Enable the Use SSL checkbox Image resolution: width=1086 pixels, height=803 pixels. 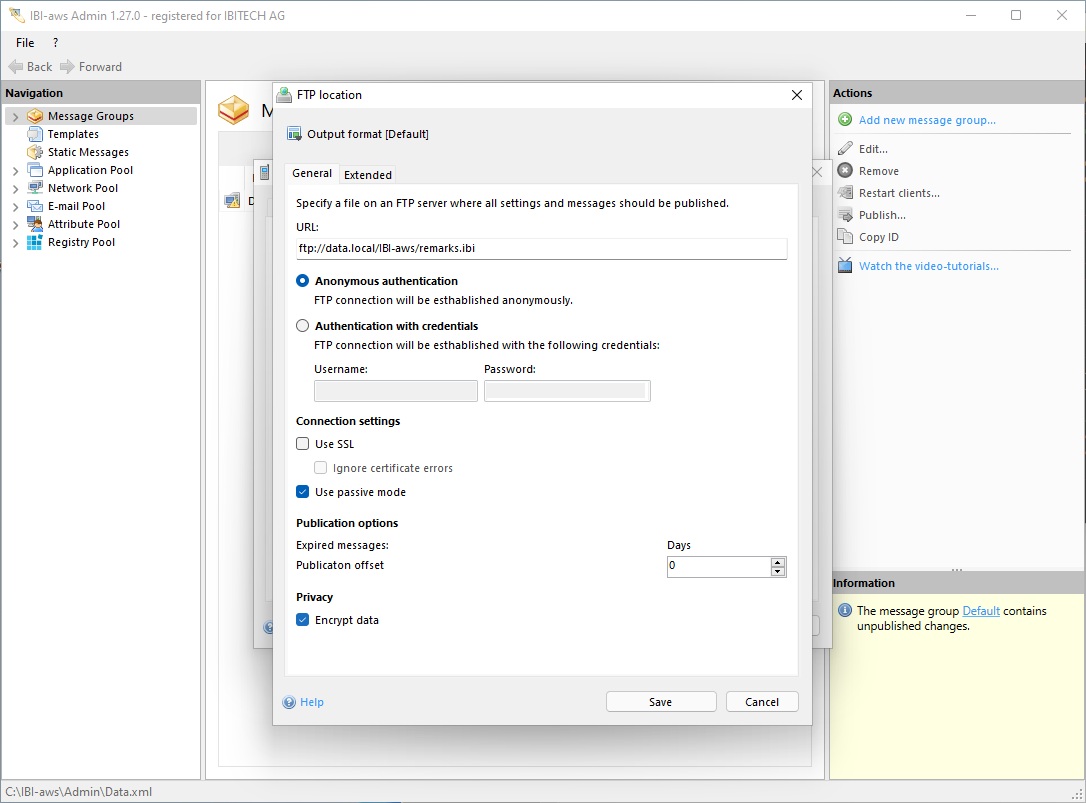click(x=303, y=444)
